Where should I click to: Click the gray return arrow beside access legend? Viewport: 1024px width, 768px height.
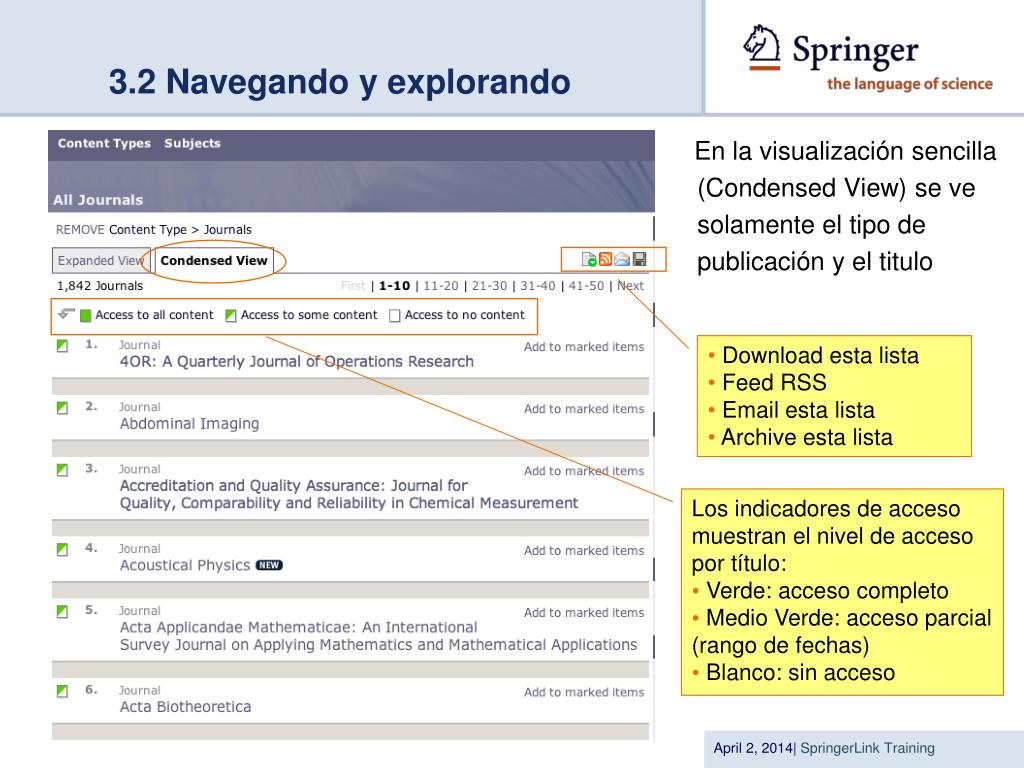pos(66,313)
